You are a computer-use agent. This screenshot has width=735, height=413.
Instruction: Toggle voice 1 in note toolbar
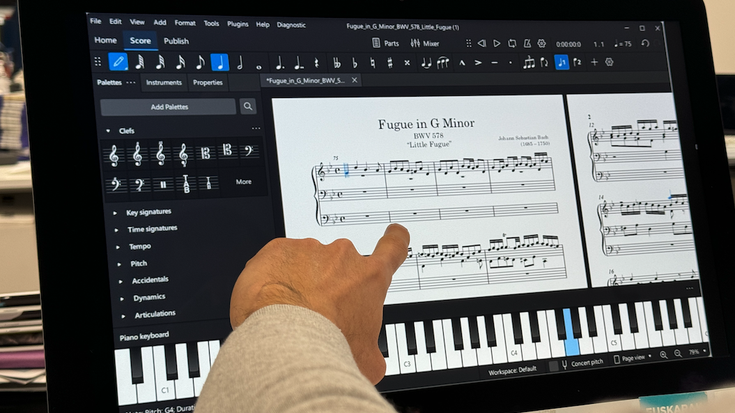[x=562, y=62]
